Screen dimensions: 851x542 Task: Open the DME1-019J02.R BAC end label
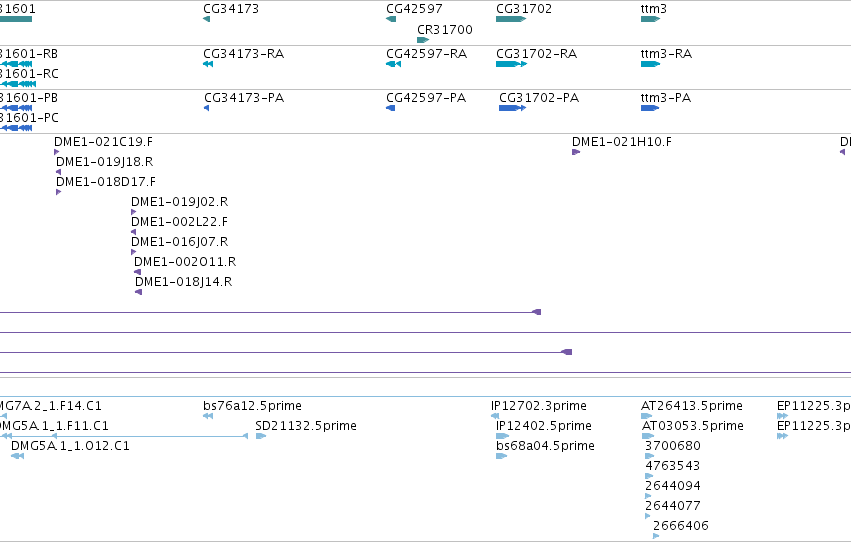click(x=179, y=202)
